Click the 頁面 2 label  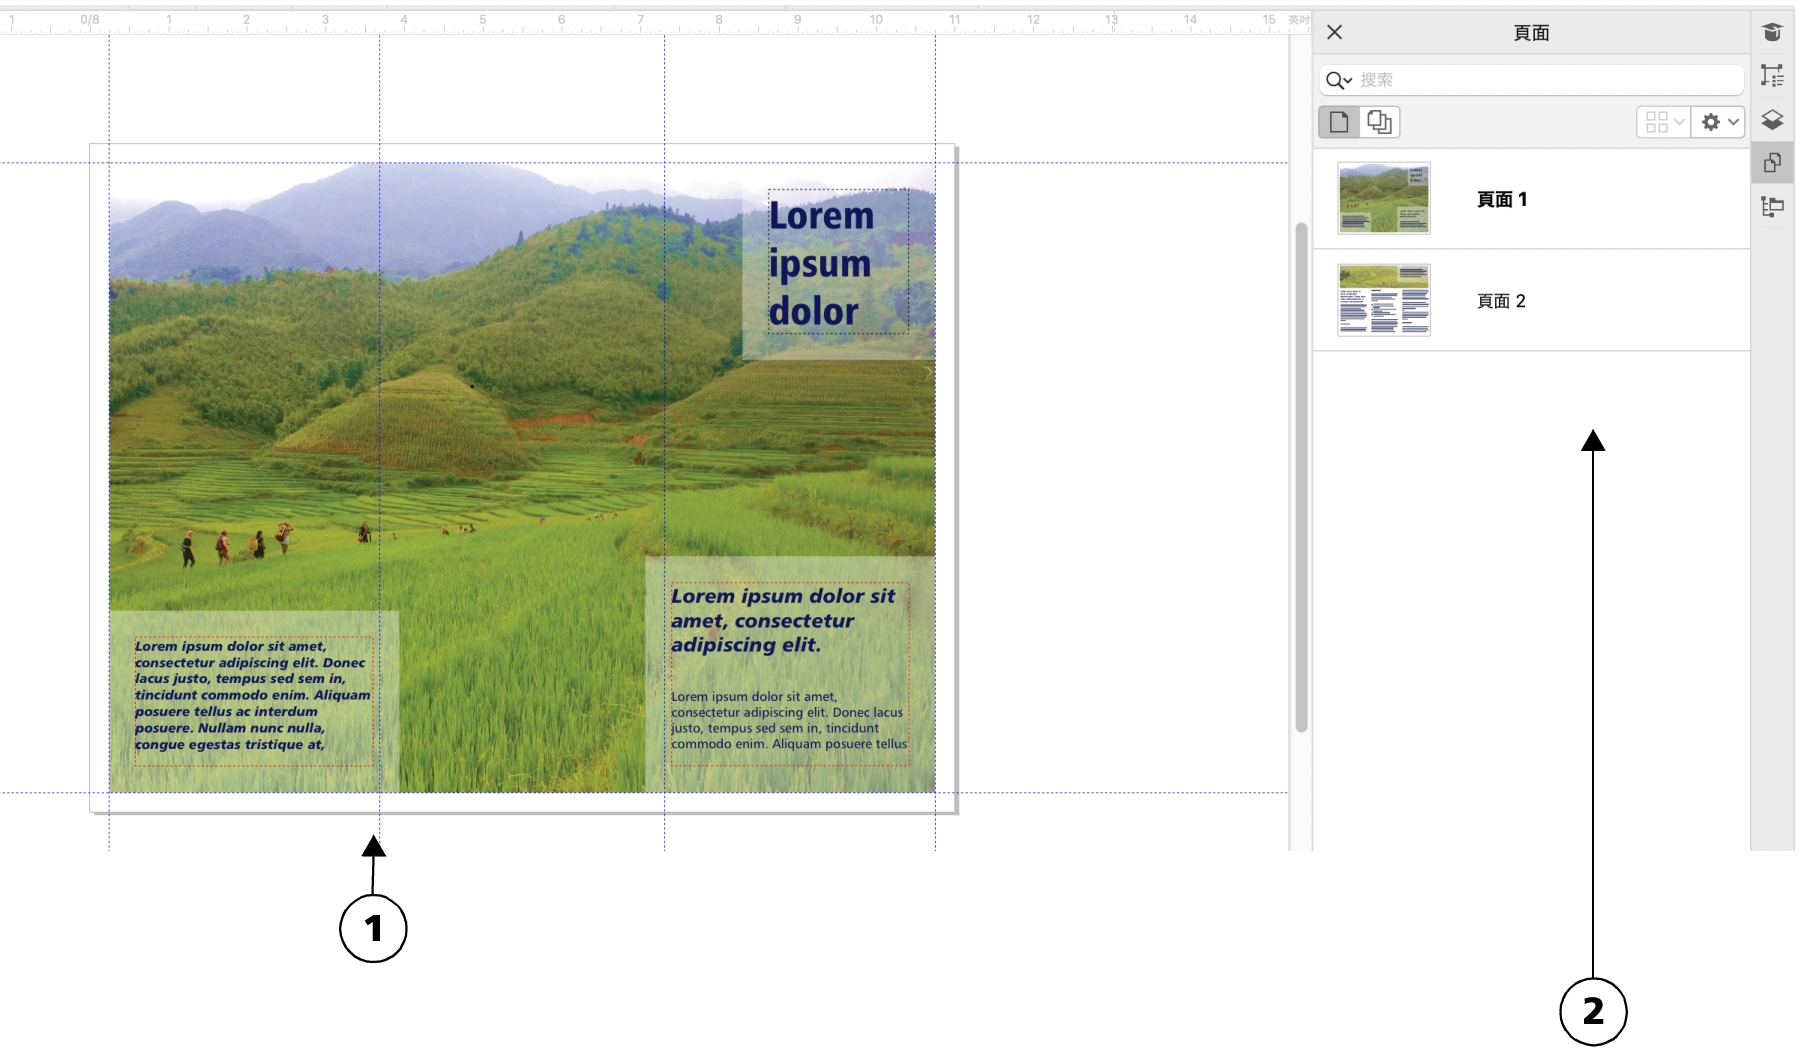point(1501,301)
